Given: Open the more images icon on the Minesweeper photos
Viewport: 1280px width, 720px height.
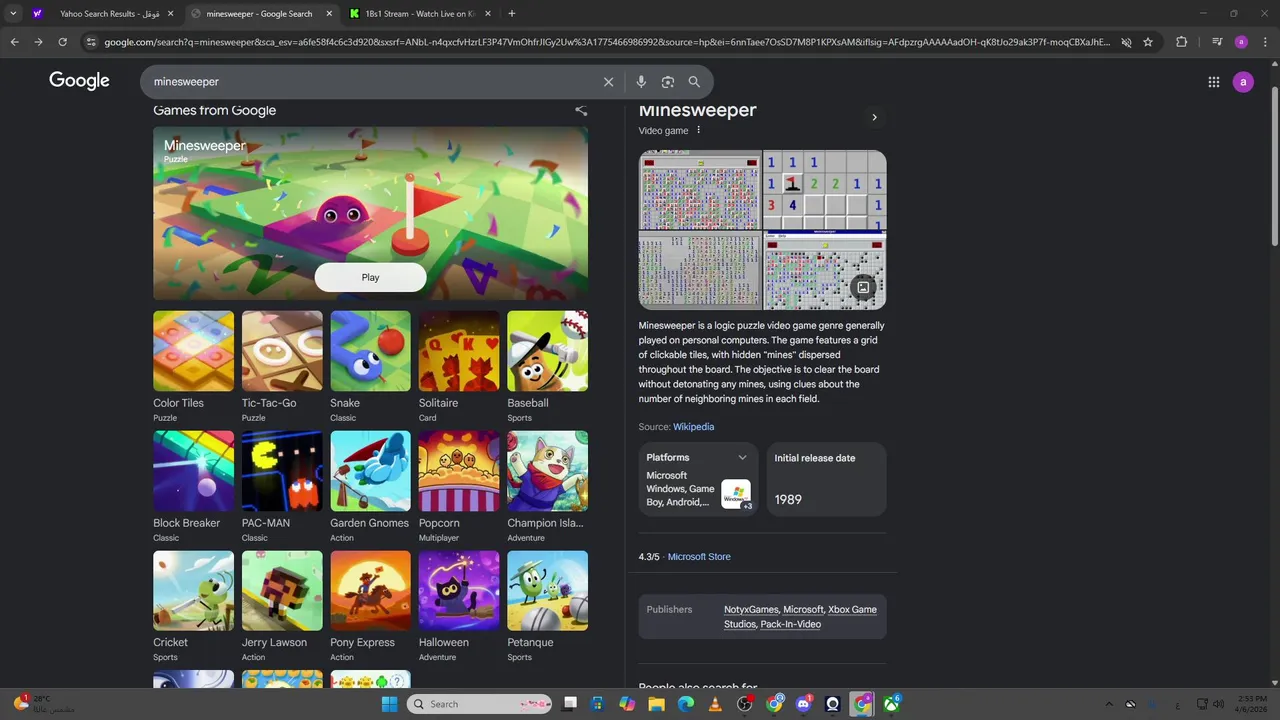Looking at the screenshot, I should click(x=863, y=287).
